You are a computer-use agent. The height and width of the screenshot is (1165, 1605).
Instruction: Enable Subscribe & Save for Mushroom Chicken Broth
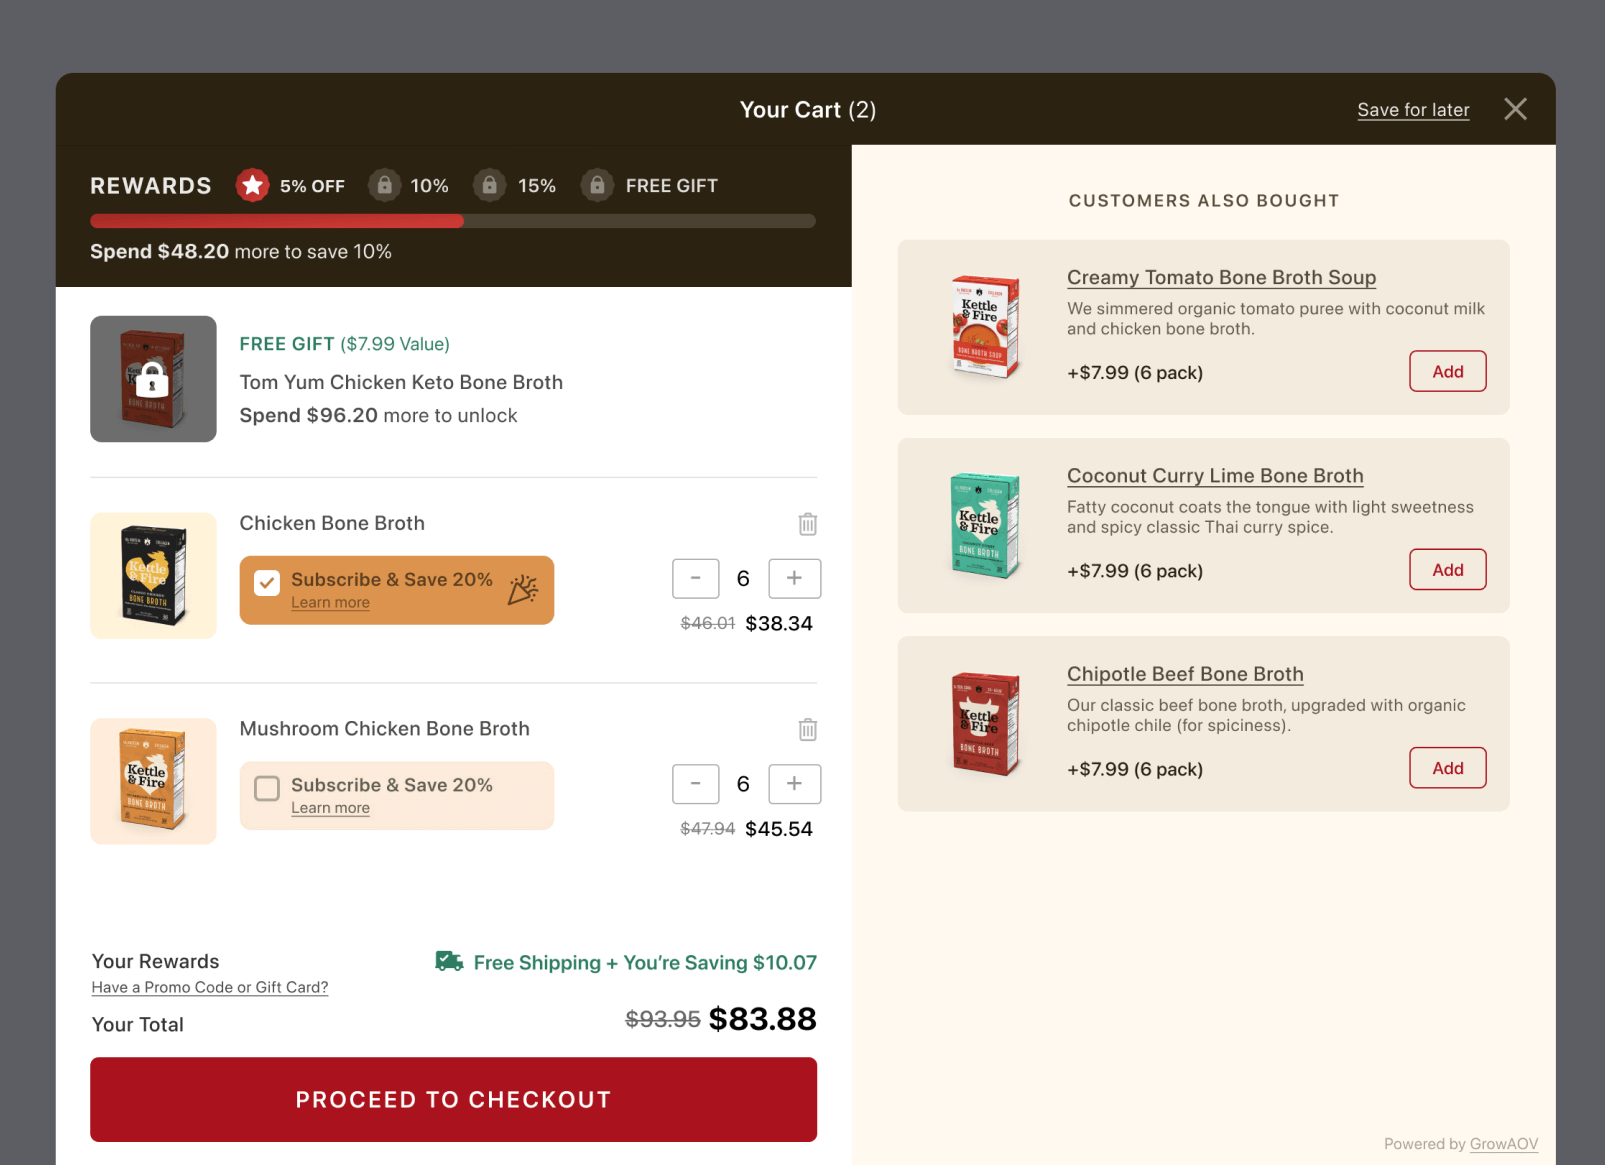[267, 789]
